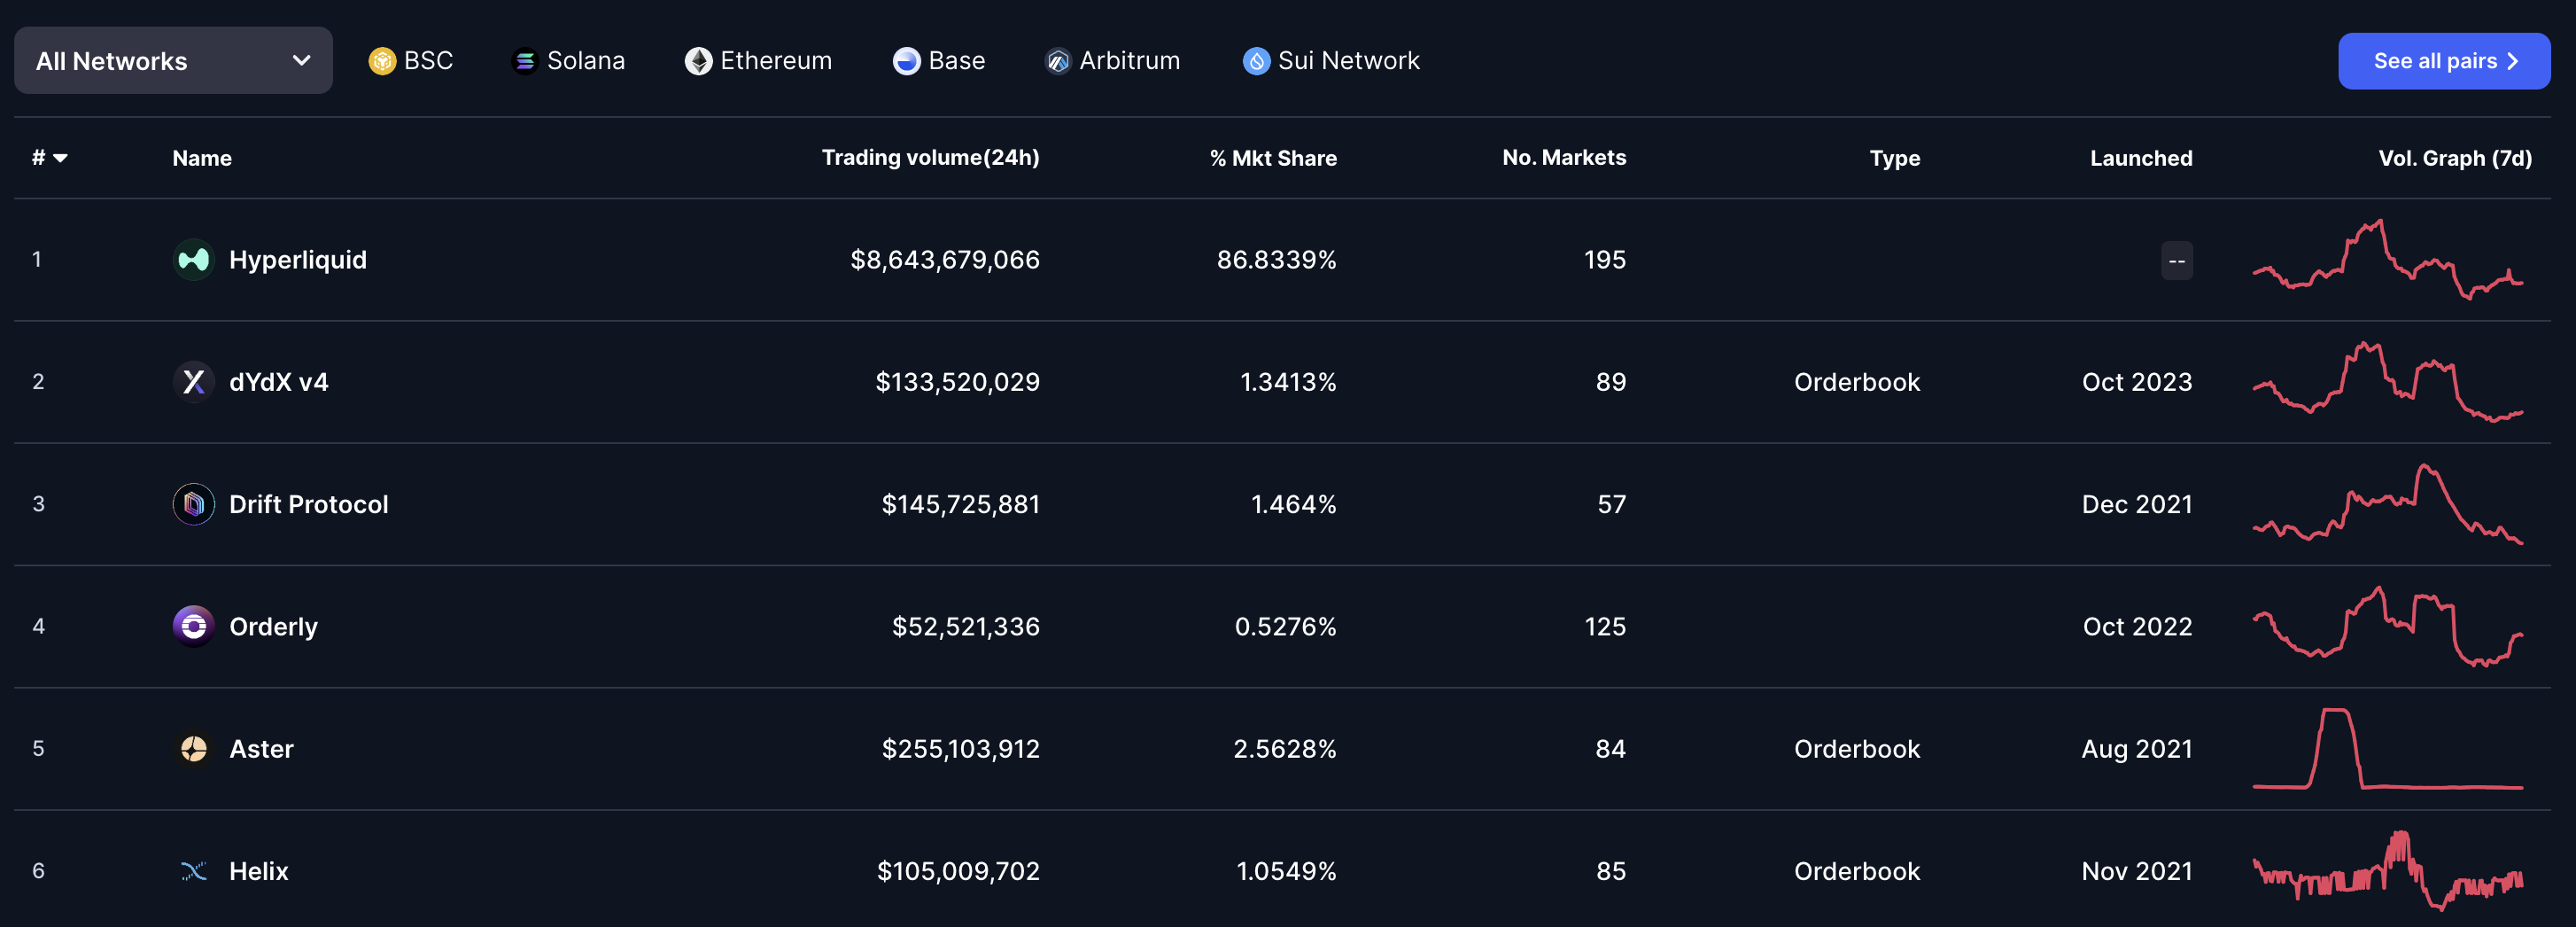The height and width of the screenshot is (927, 2576).
Task: Toggle rank sort arrow in # column
Action: (x=61, y=158)
